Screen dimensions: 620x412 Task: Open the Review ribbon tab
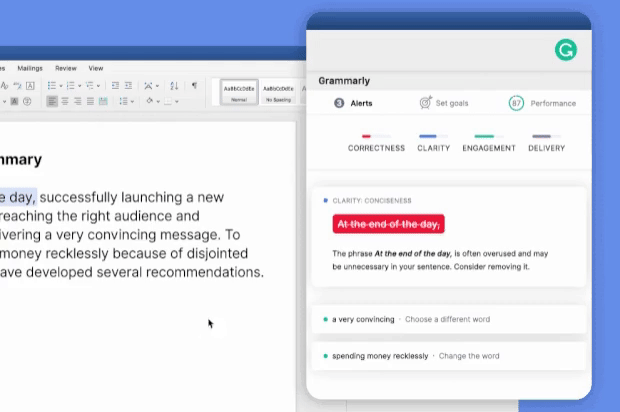66,68
